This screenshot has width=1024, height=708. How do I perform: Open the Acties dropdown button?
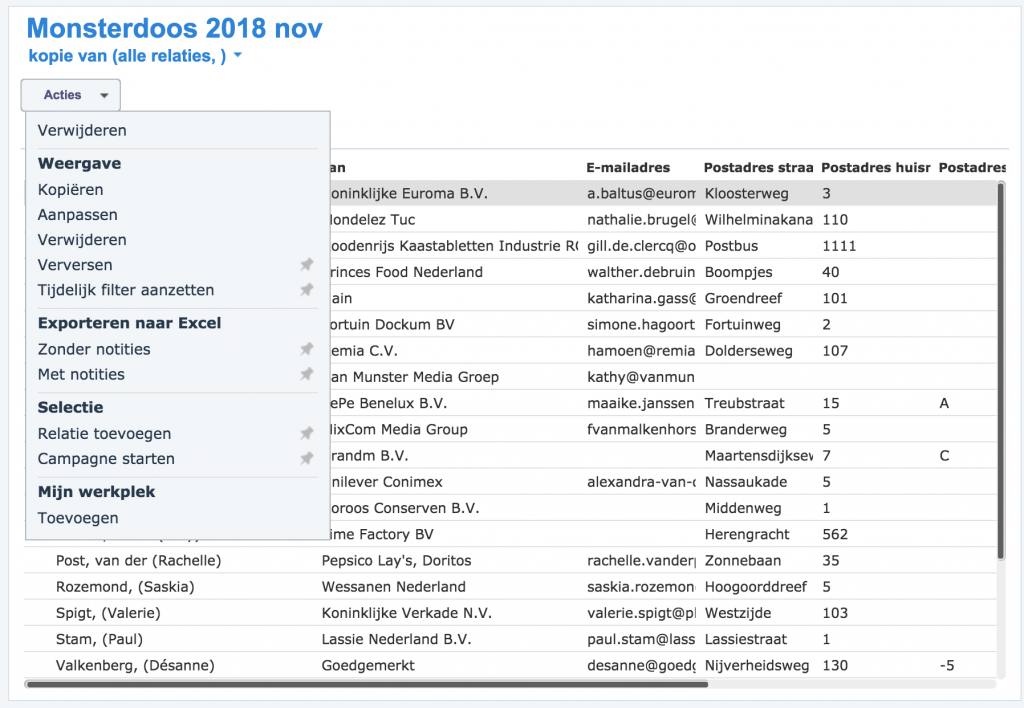(71, 95)
